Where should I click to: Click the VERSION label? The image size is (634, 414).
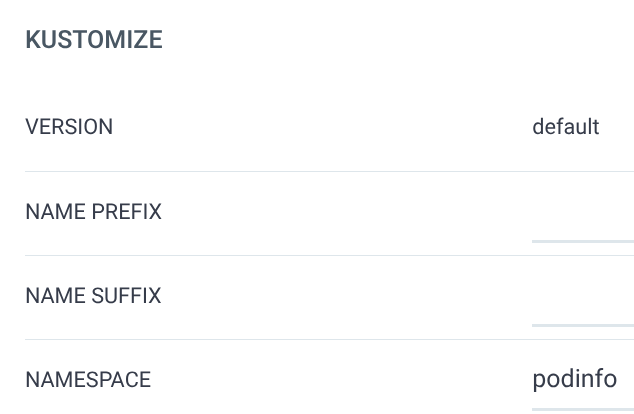click(x=69, y=127)
